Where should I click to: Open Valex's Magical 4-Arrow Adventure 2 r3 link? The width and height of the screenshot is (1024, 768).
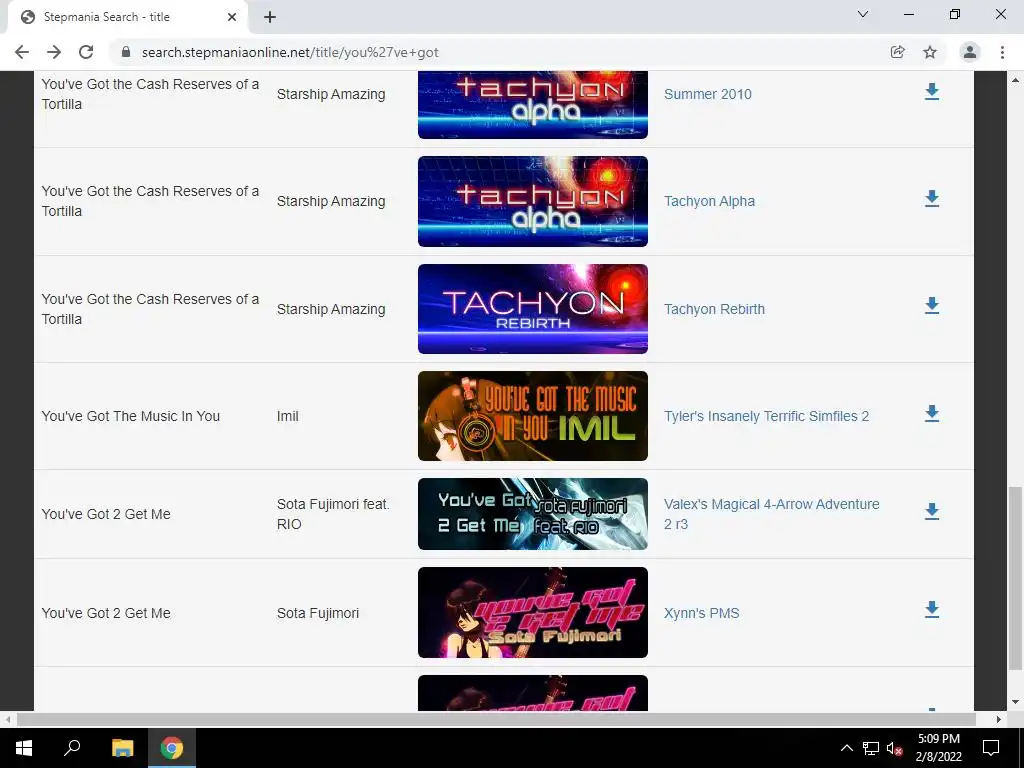coord(771,514)
